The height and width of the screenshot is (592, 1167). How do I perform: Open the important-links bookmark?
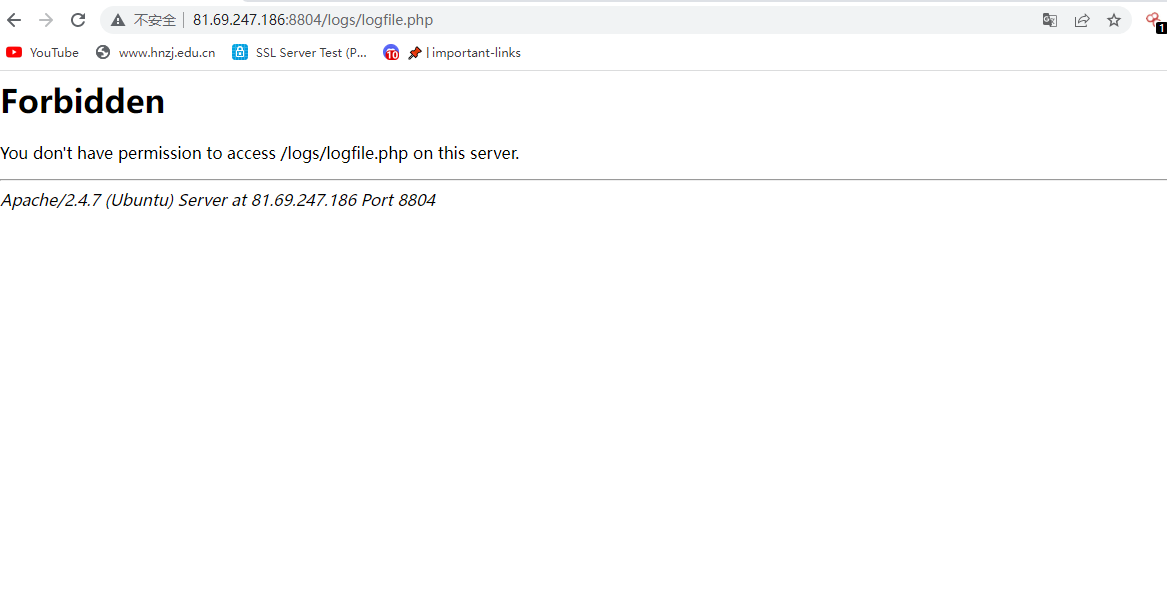click(473, 53)
